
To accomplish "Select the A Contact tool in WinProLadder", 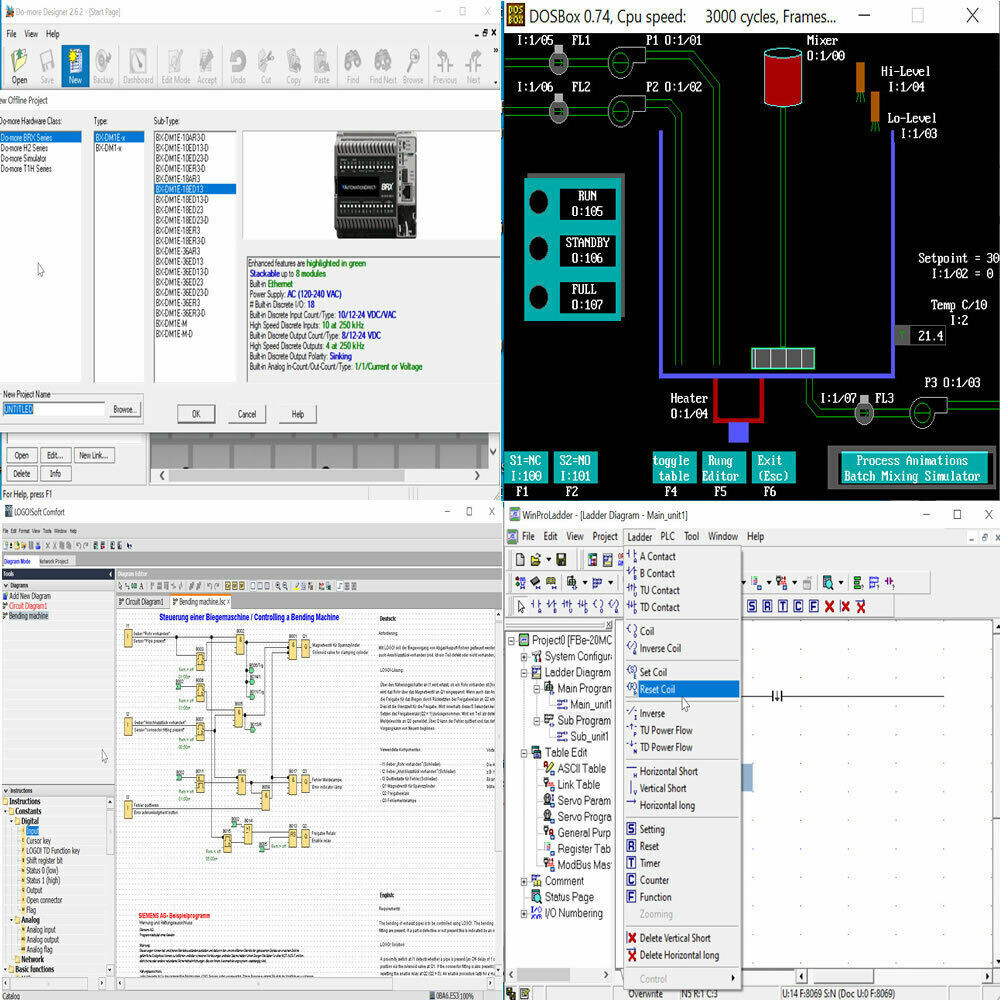I will pyautogui.click(x=660, y=556).
